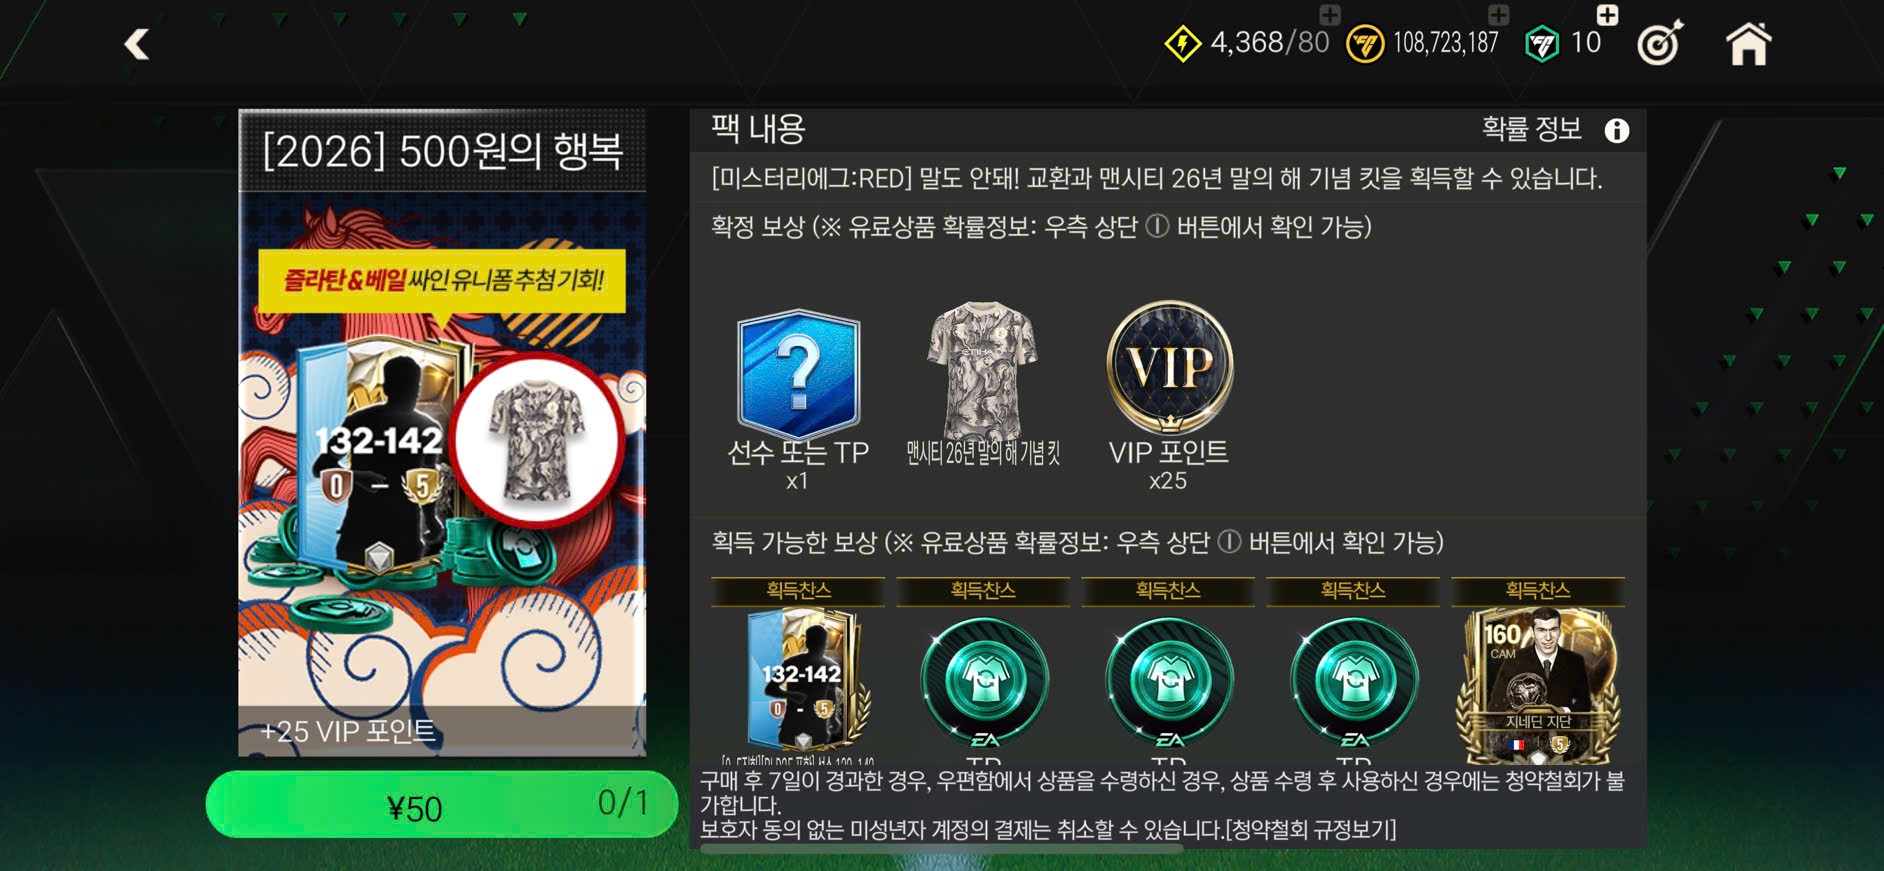Go back using the left arrow

click(137, 44)
